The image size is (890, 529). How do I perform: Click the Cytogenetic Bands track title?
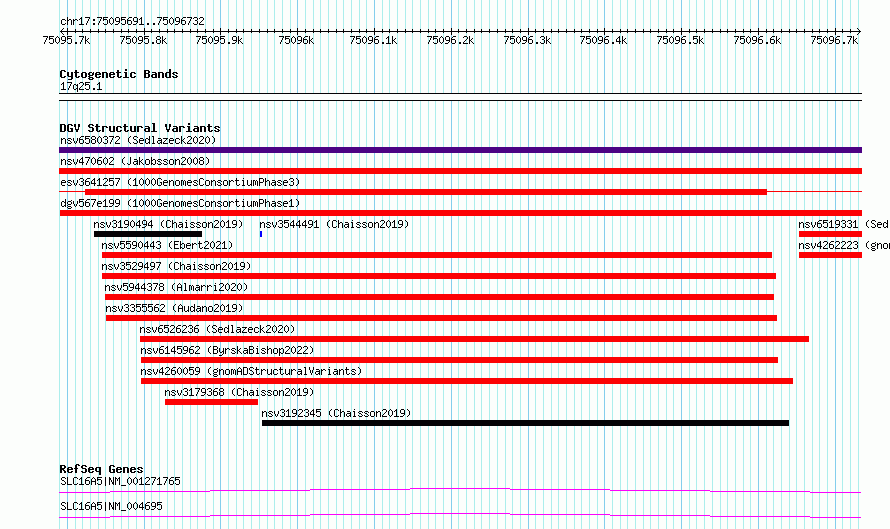click(x=119, y=74)
